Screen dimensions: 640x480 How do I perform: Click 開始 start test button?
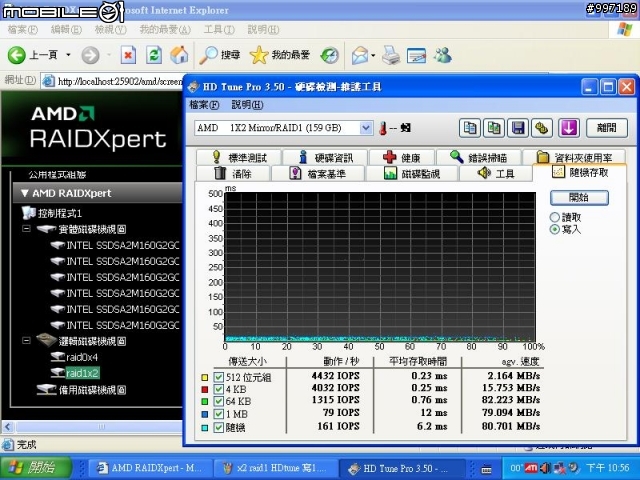coord(579,198)
